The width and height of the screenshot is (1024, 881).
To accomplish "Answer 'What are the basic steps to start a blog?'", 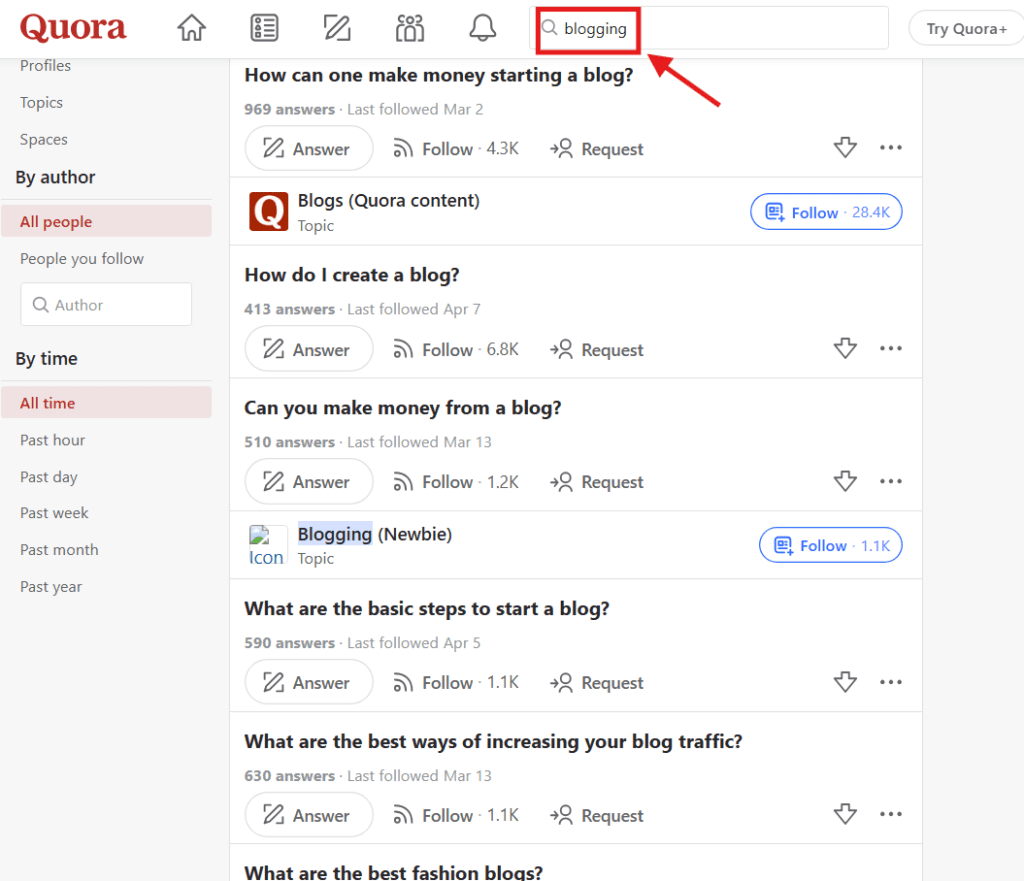I will click(309, 682).
